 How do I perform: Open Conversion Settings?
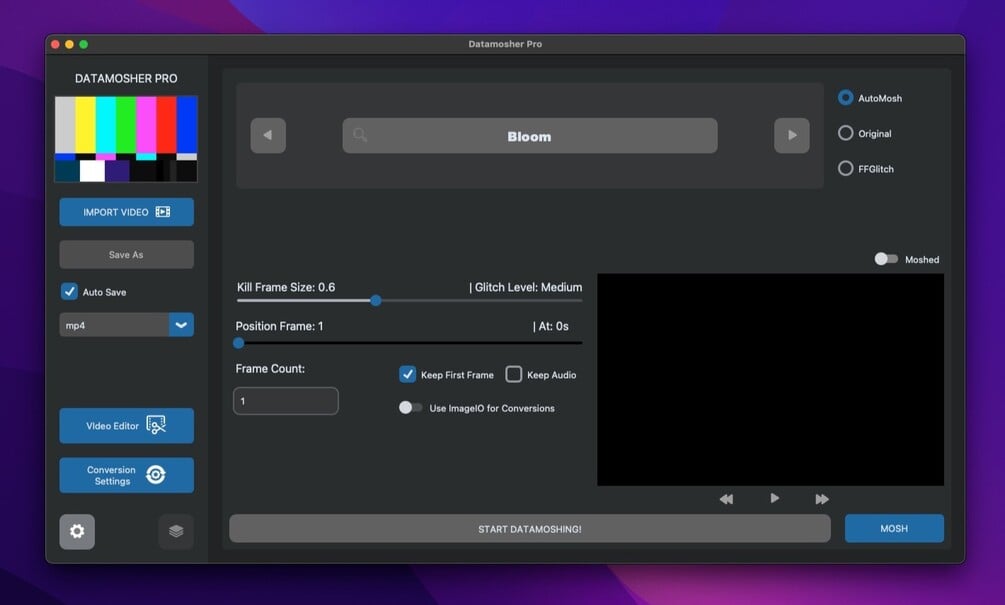pyautogui.click(x=126, y=475)
